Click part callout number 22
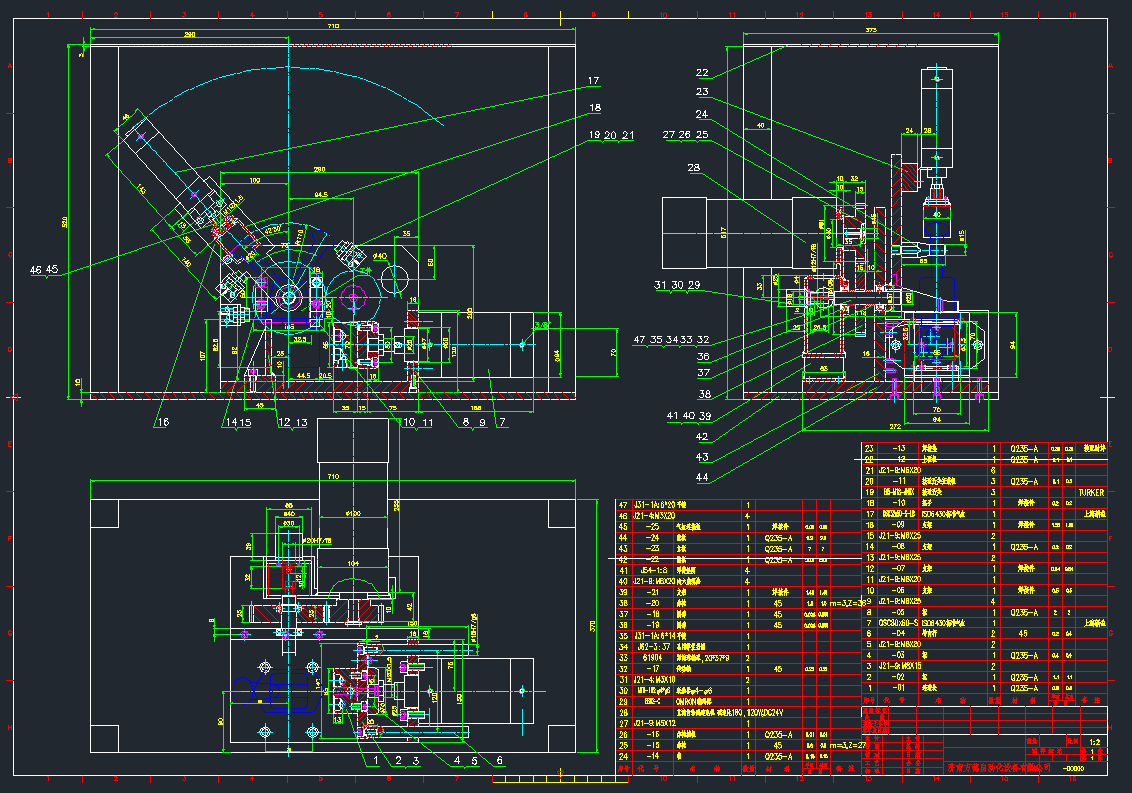Viewport: 1132px width, 793px height. click(x=702, y=73)
